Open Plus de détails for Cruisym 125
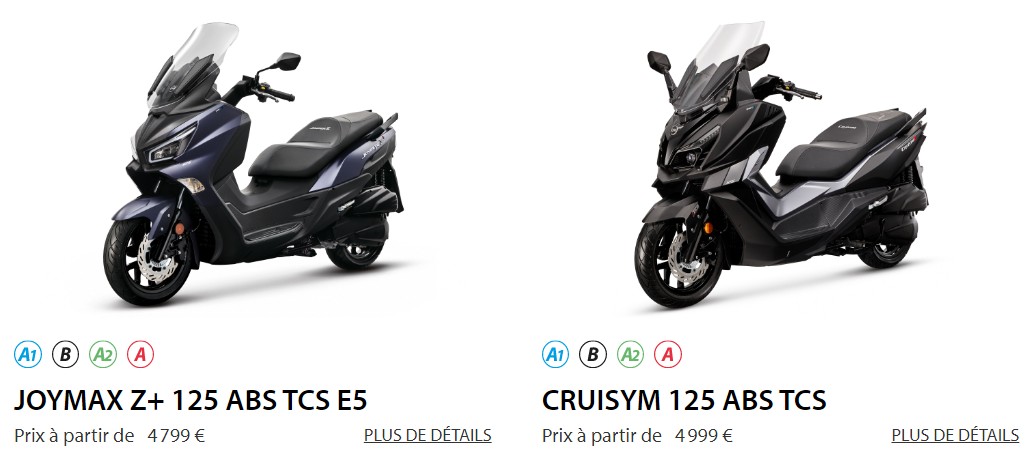This screenshot has height=458, width=1031. [x=955, y=435]
